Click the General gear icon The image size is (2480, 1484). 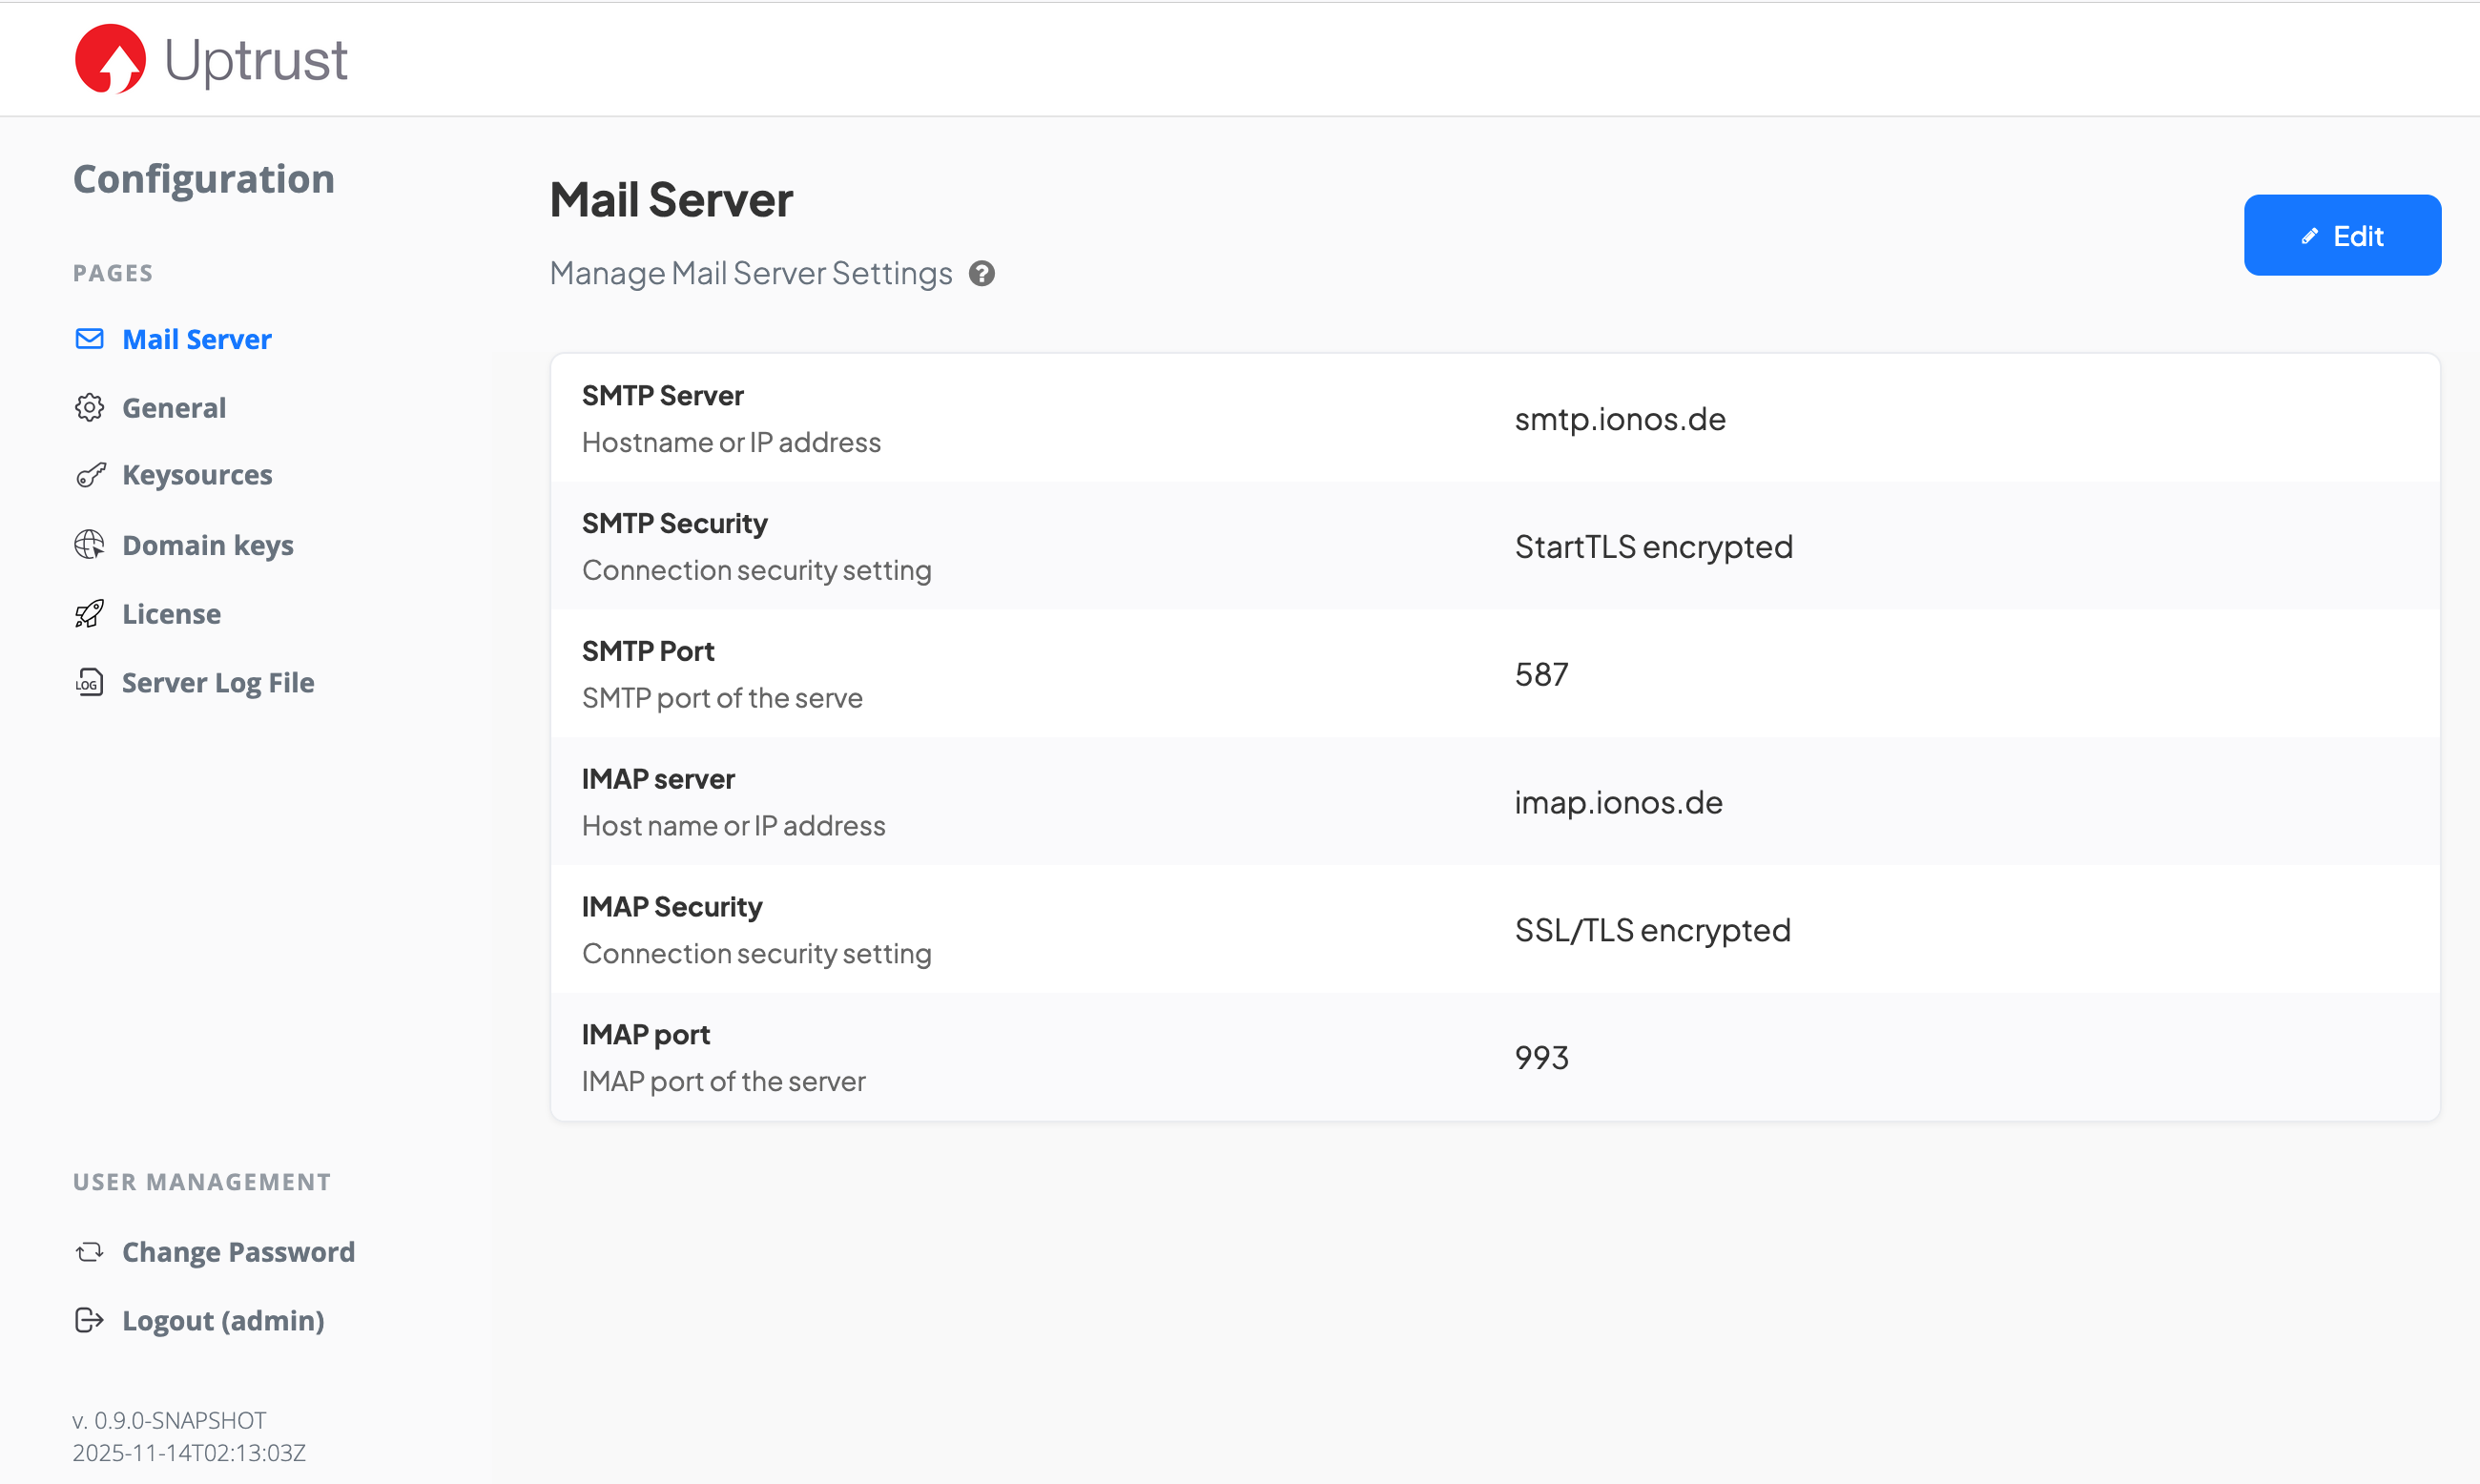[90, 408]
